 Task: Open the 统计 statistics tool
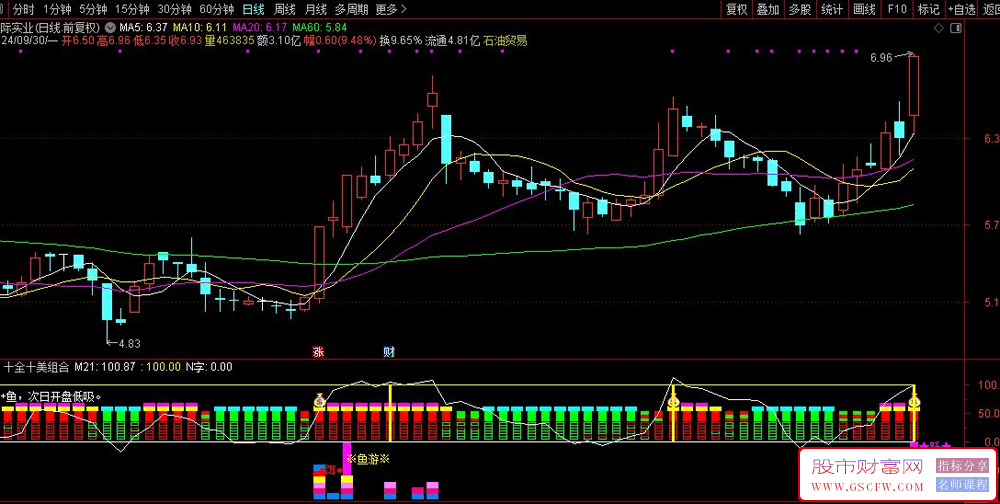831,9
